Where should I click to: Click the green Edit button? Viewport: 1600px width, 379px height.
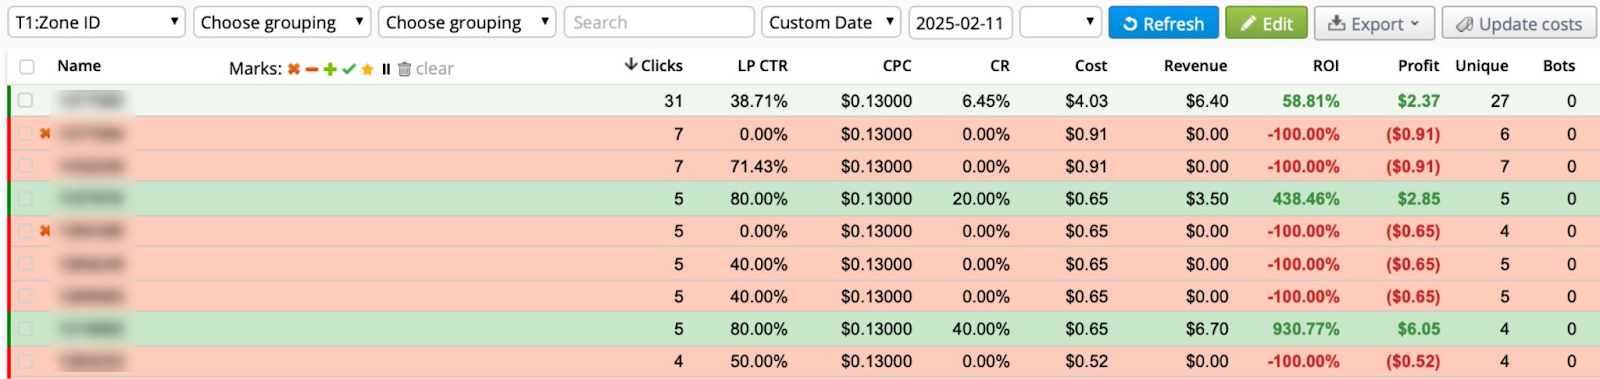click(1266, 23)
